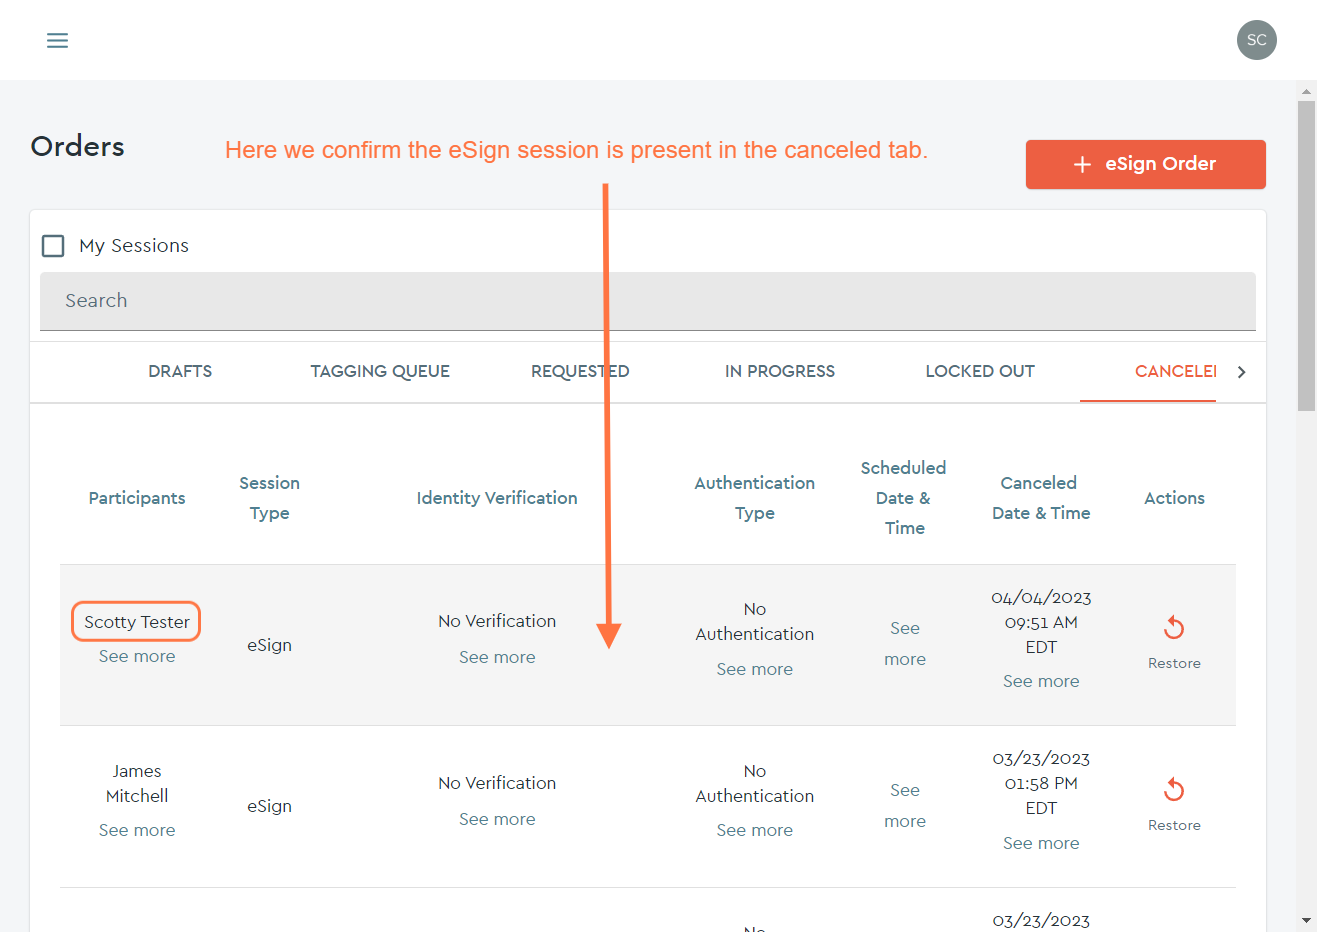
Task: Click the Restore icon for Scotty Tester
Action: click(1174, 628)
